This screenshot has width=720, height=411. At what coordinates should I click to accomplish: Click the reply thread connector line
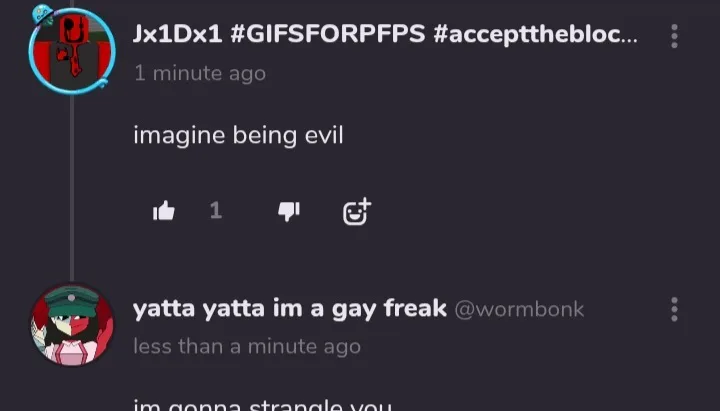pos(72,187)
